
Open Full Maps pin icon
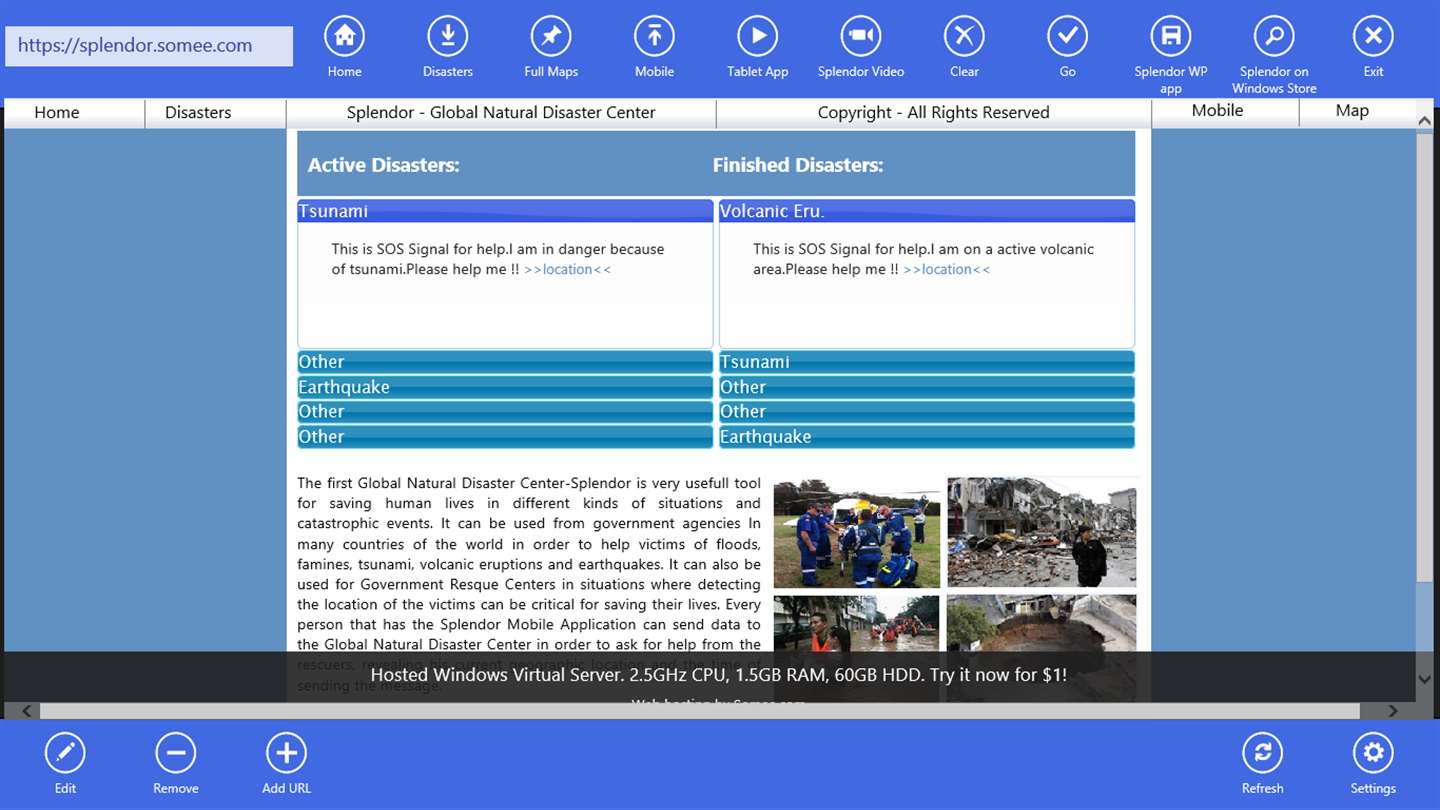coord(551,37)
